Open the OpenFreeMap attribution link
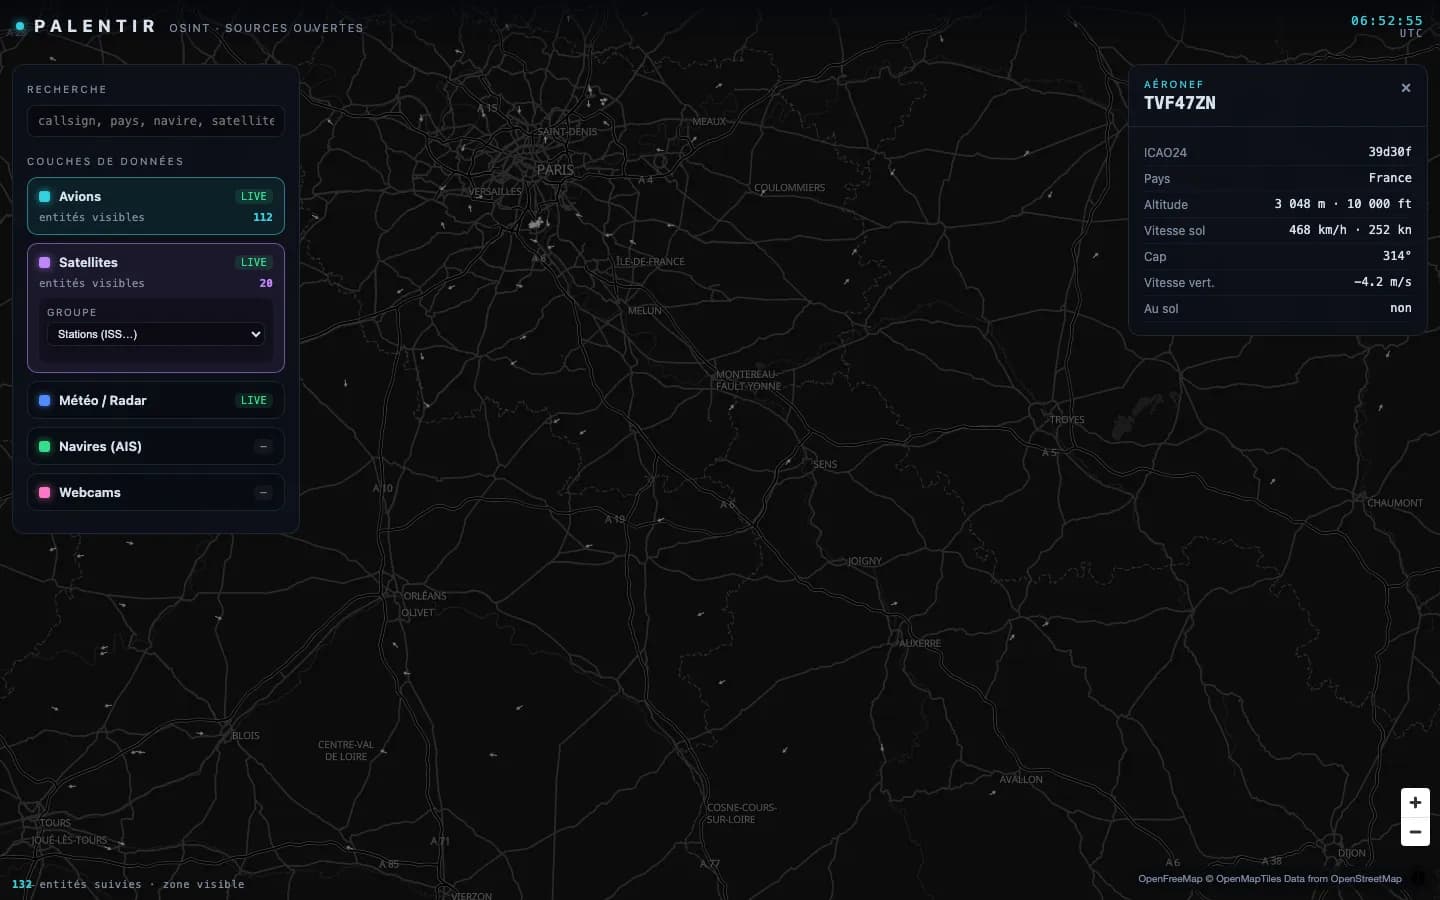The height and width of the screenshot is (900, 1440). [x=1170, y=879]
